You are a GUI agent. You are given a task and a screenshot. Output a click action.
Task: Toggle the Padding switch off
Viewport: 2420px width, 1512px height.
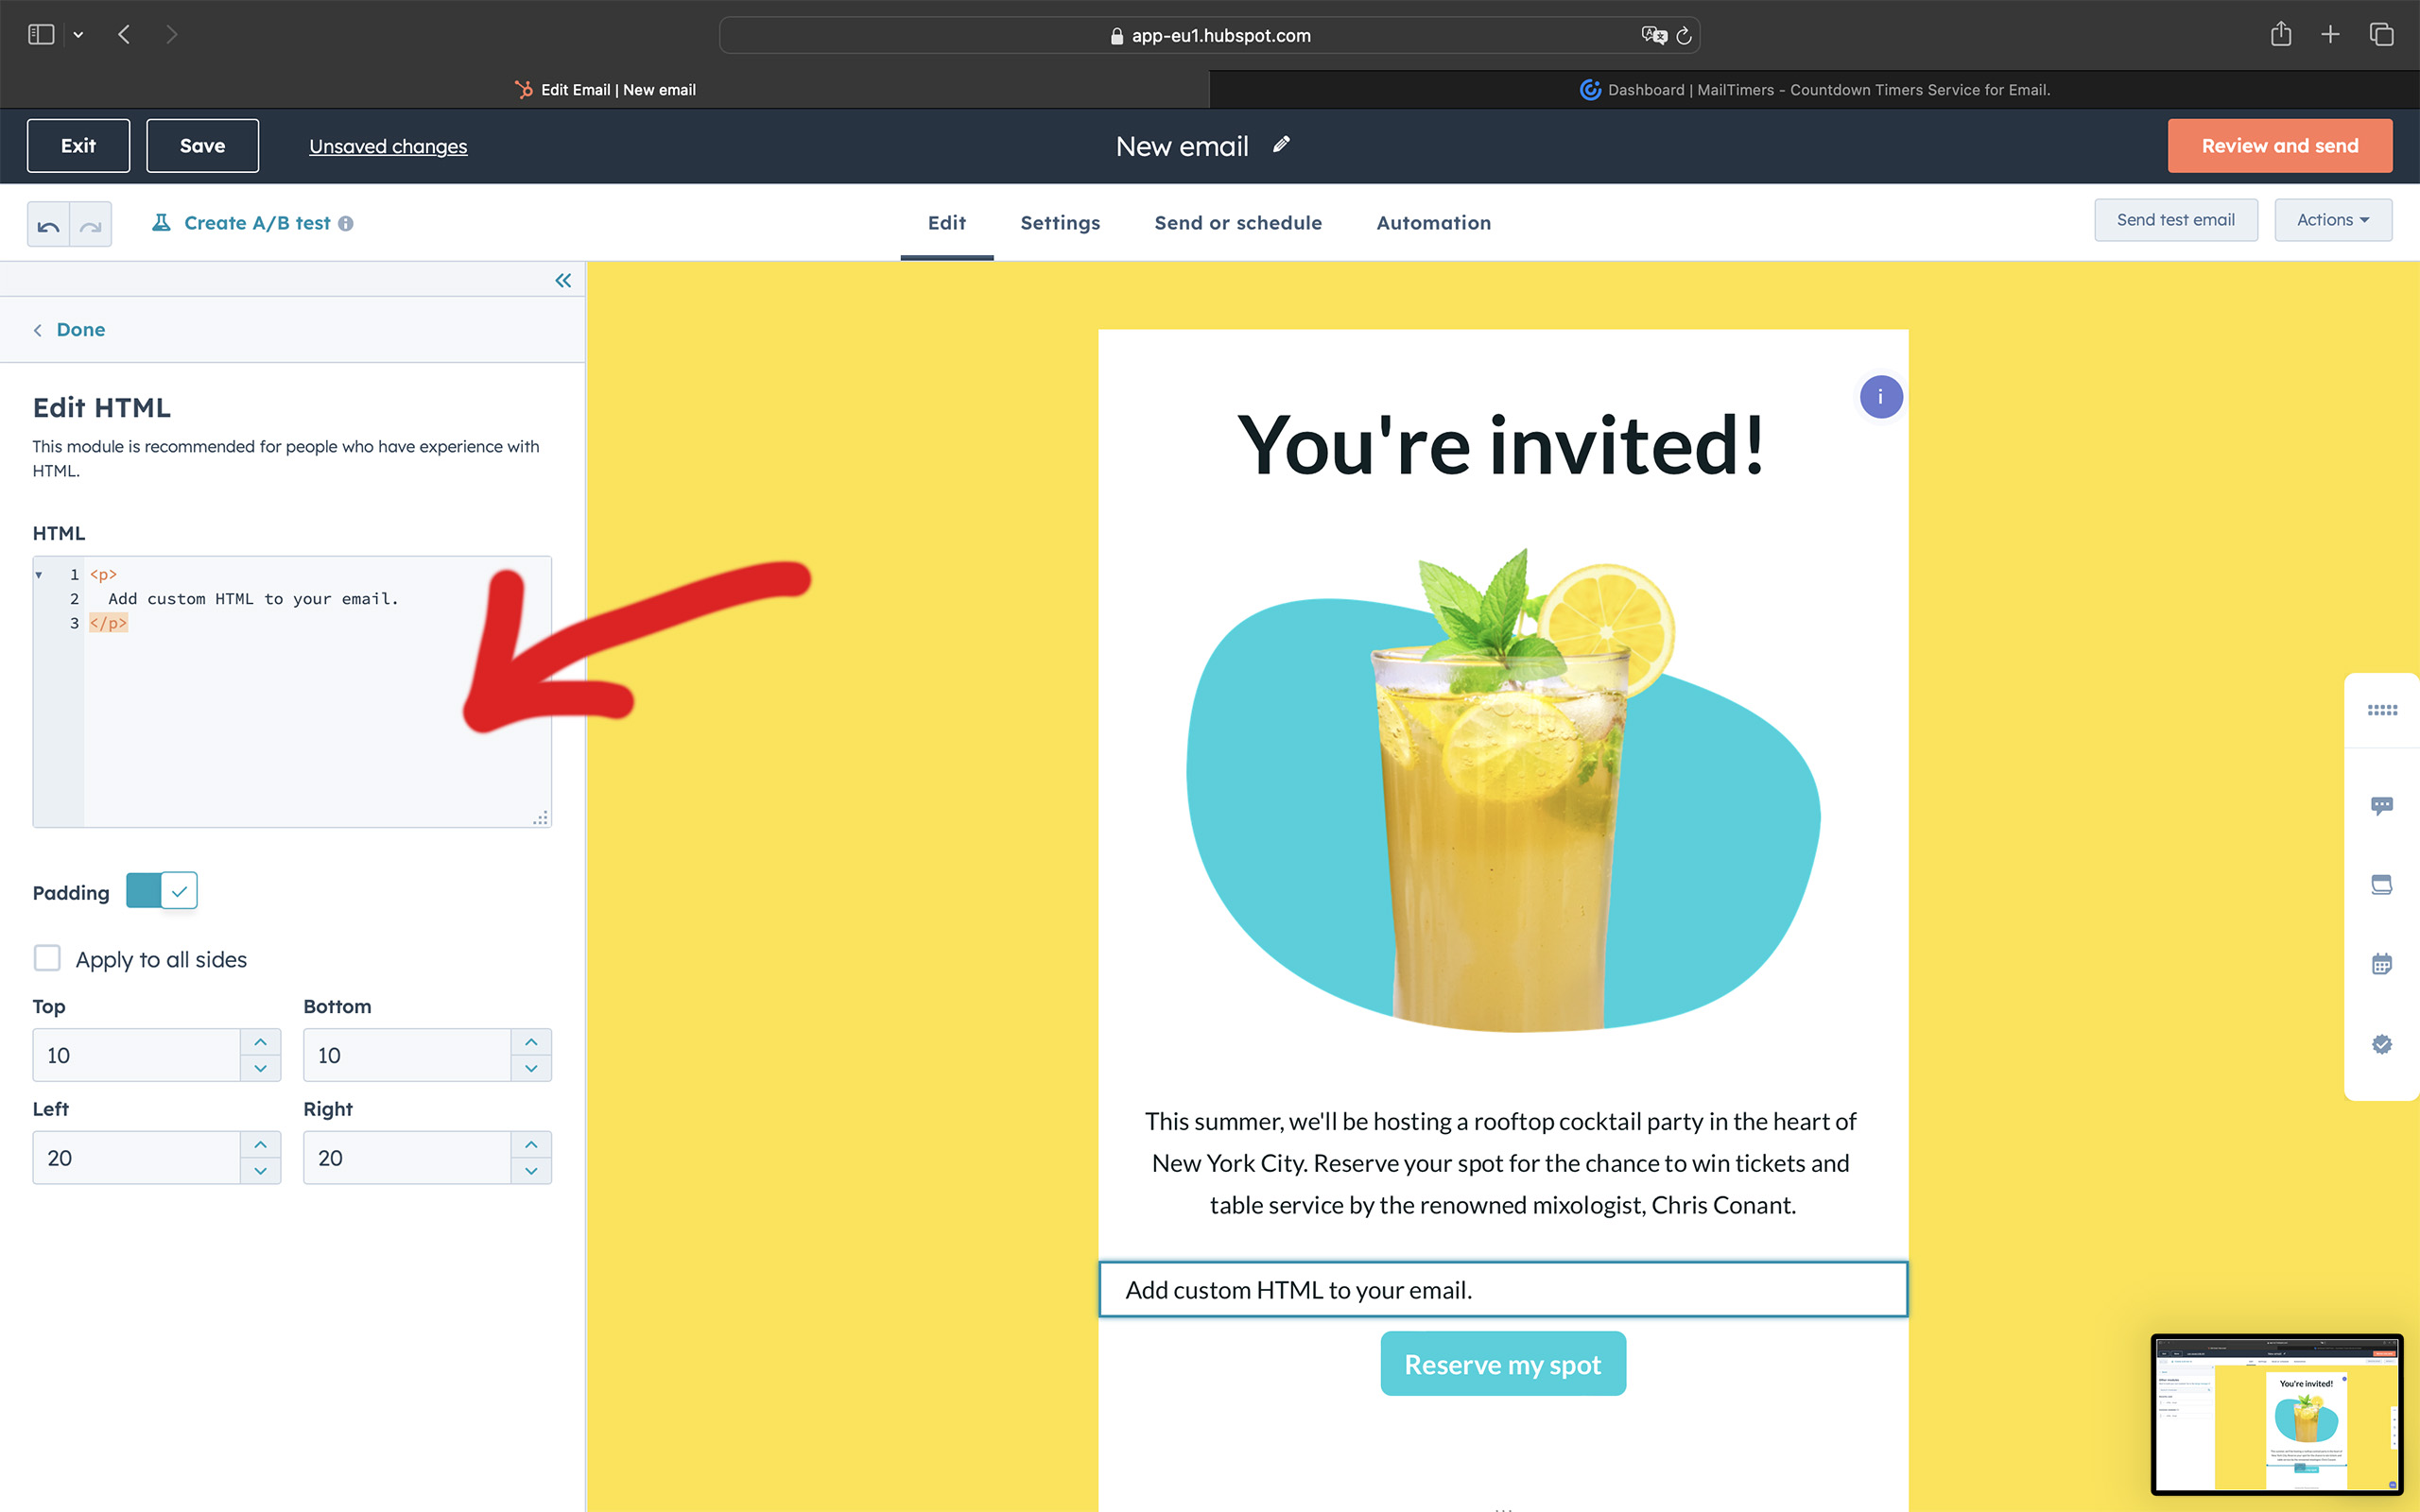tap(162, 890)
